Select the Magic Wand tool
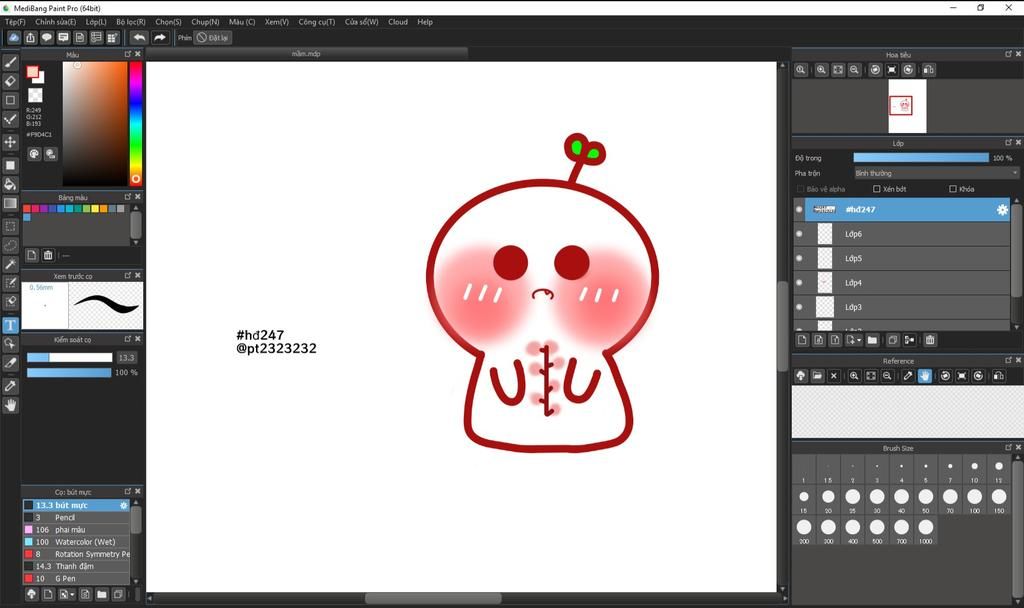The height and width of the screenshot is (608, 1024). point(10,264)
